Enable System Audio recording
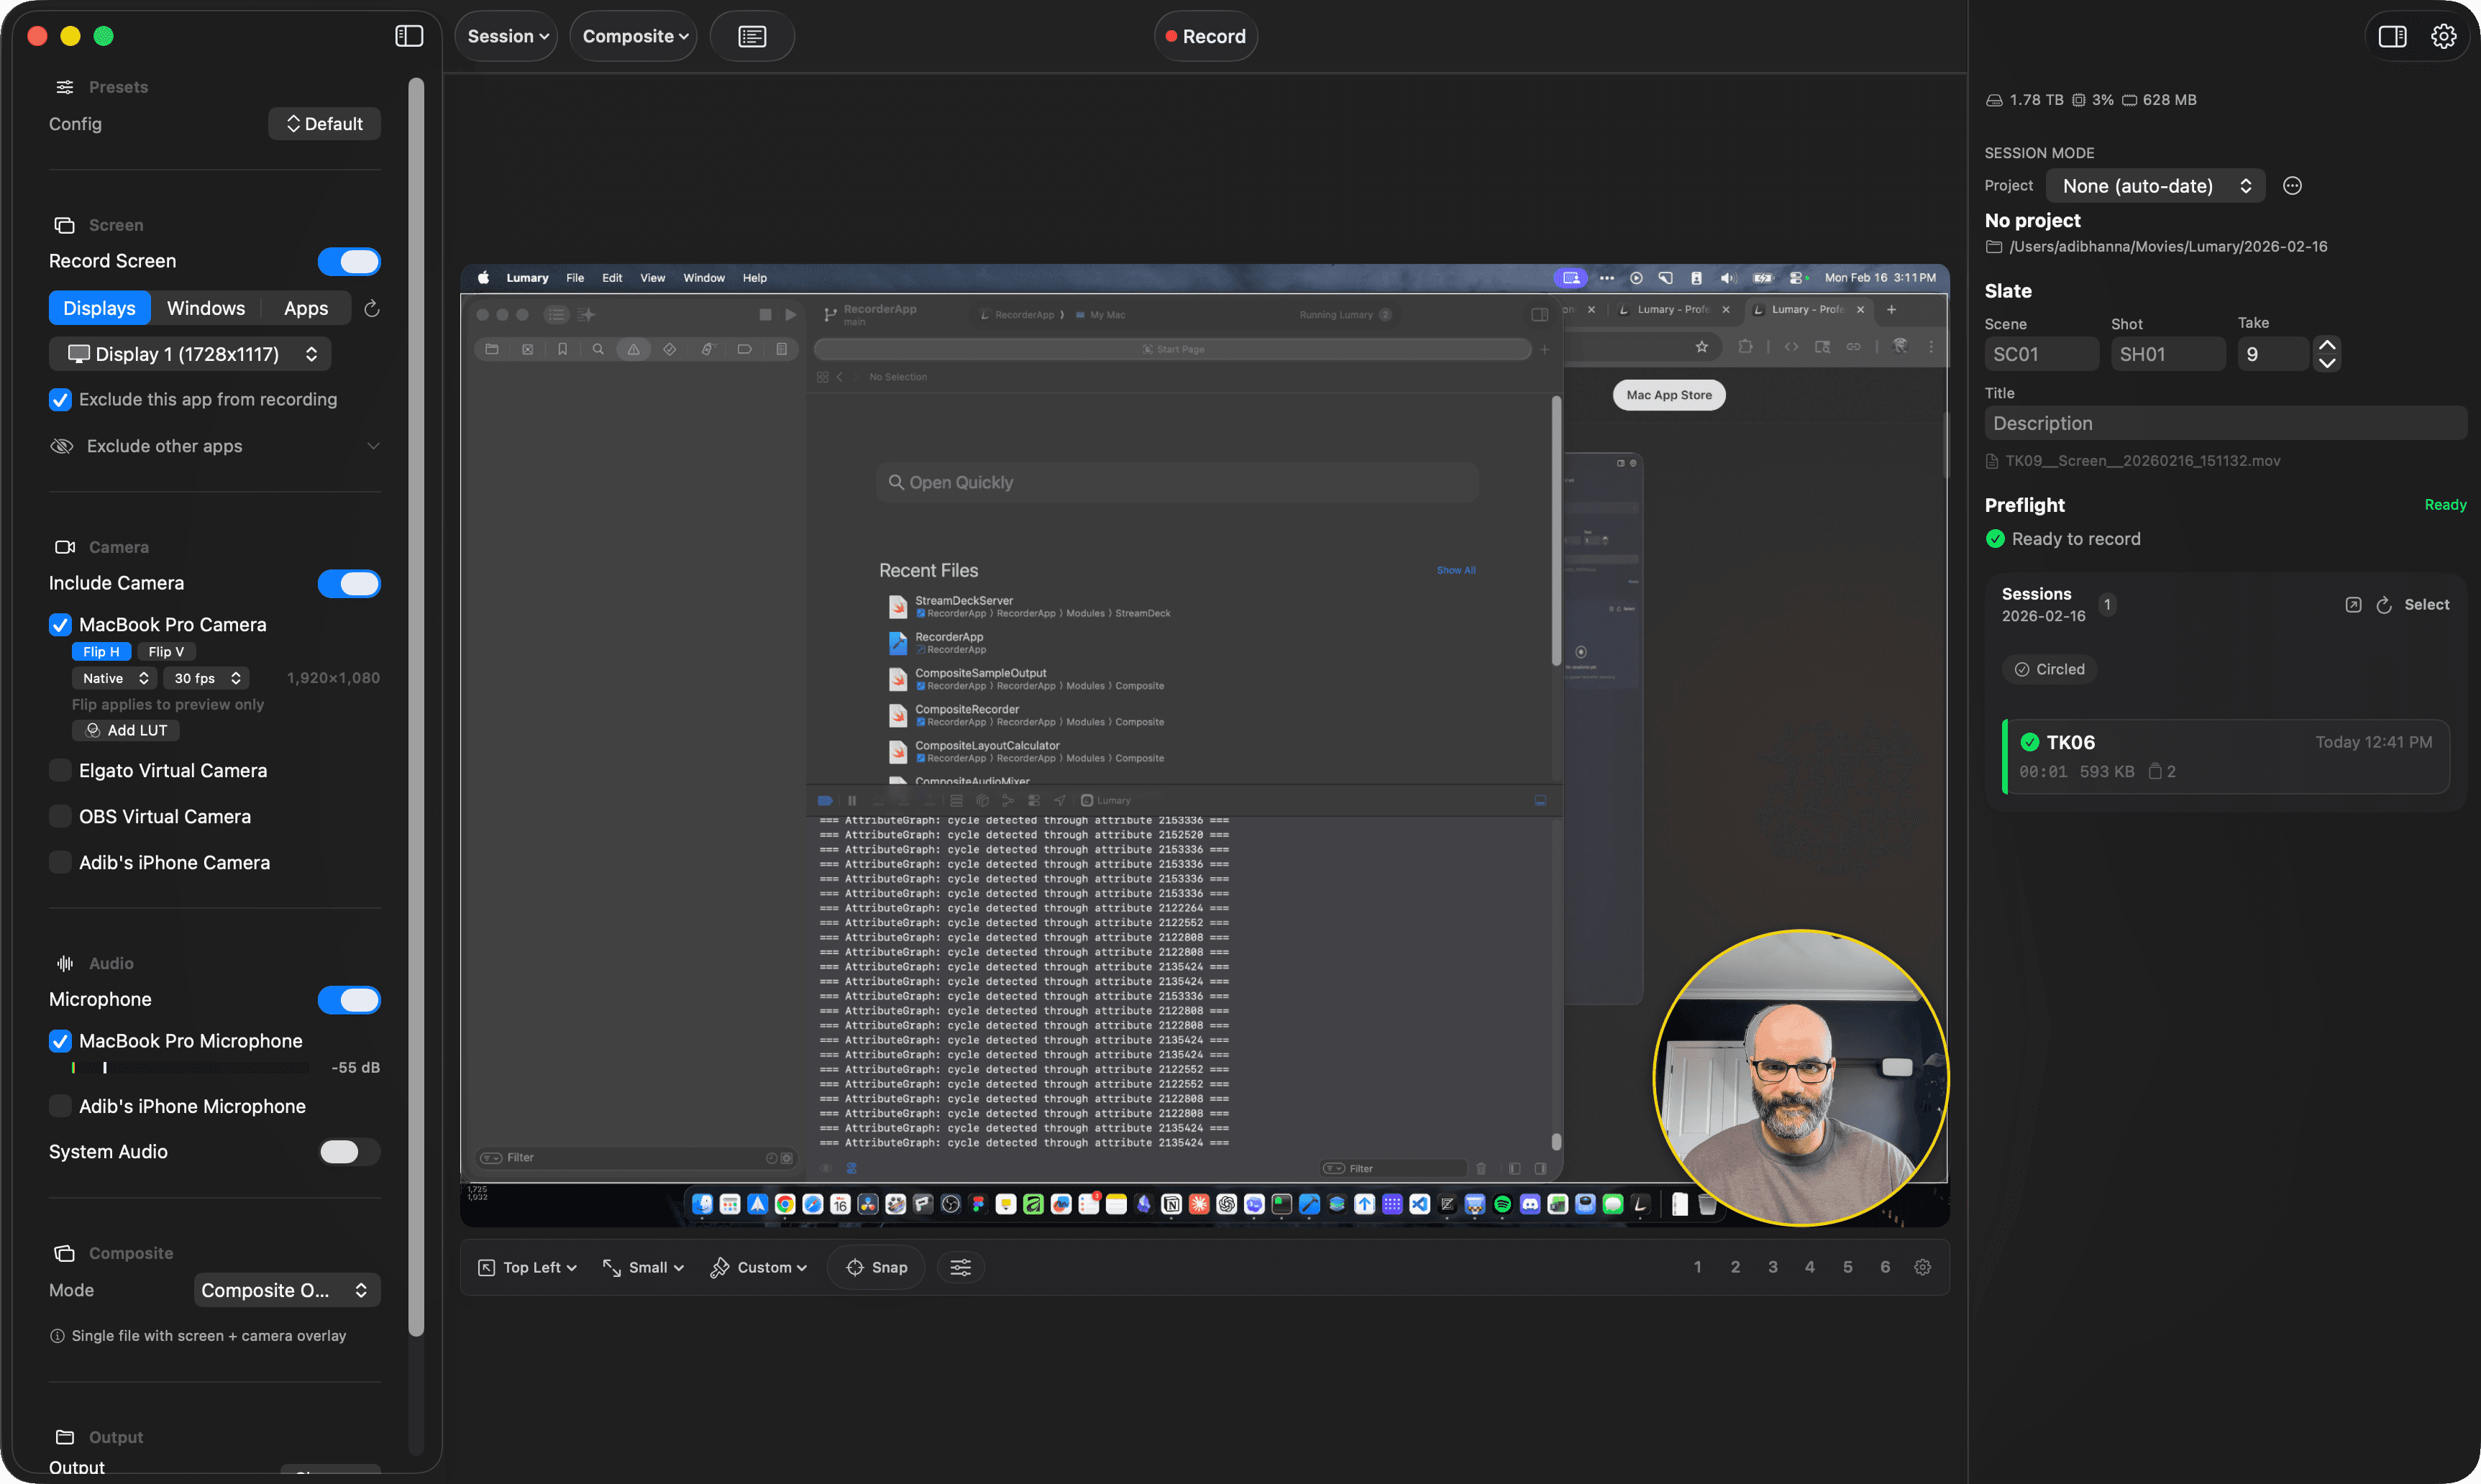2481x1484 pixels. (x=347, y=1151)
